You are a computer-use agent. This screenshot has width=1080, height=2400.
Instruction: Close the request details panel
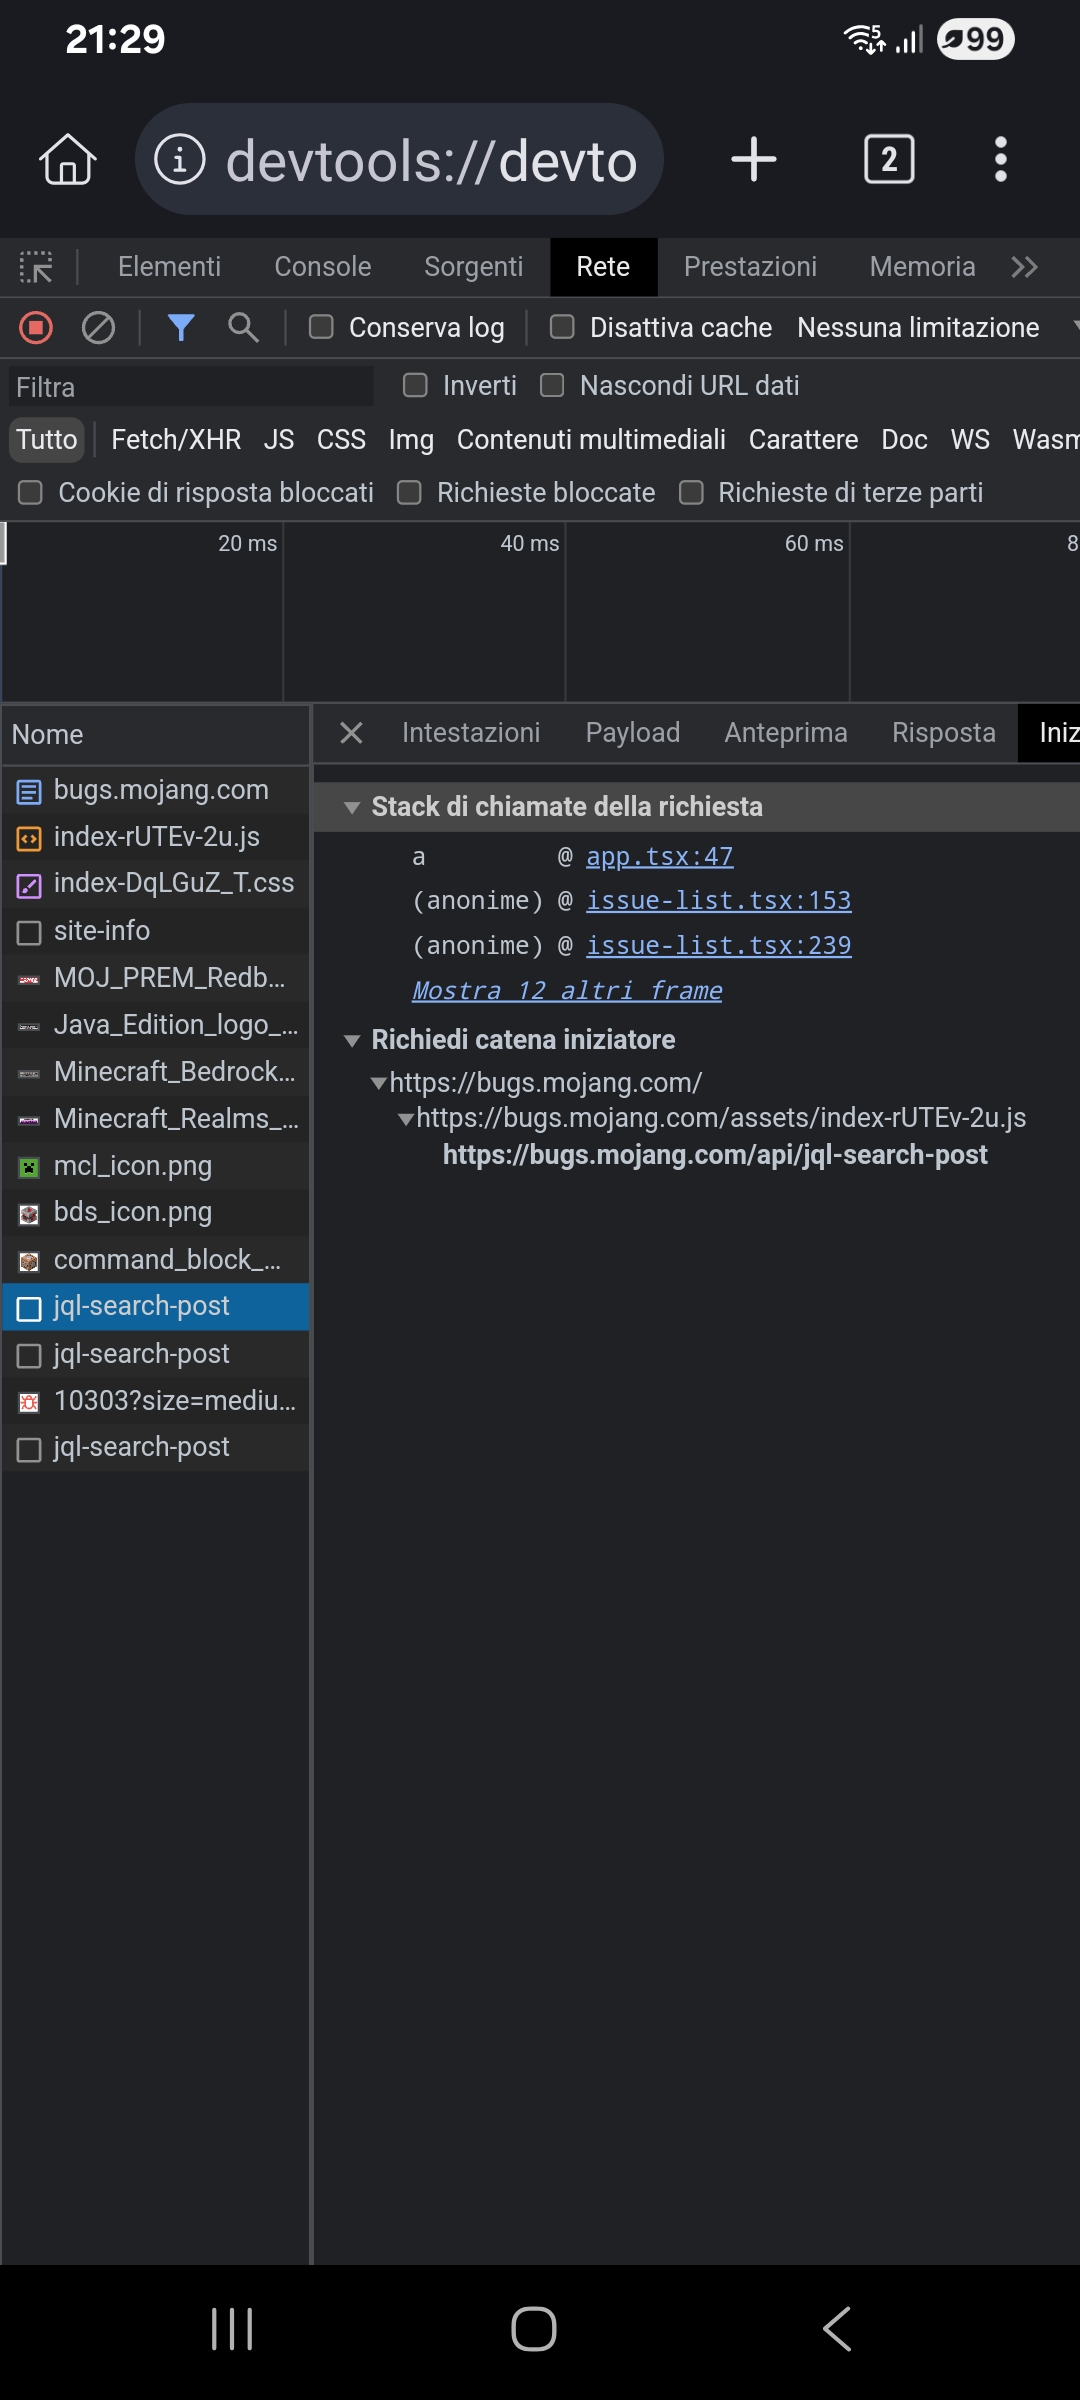click(x=351, y=733)
